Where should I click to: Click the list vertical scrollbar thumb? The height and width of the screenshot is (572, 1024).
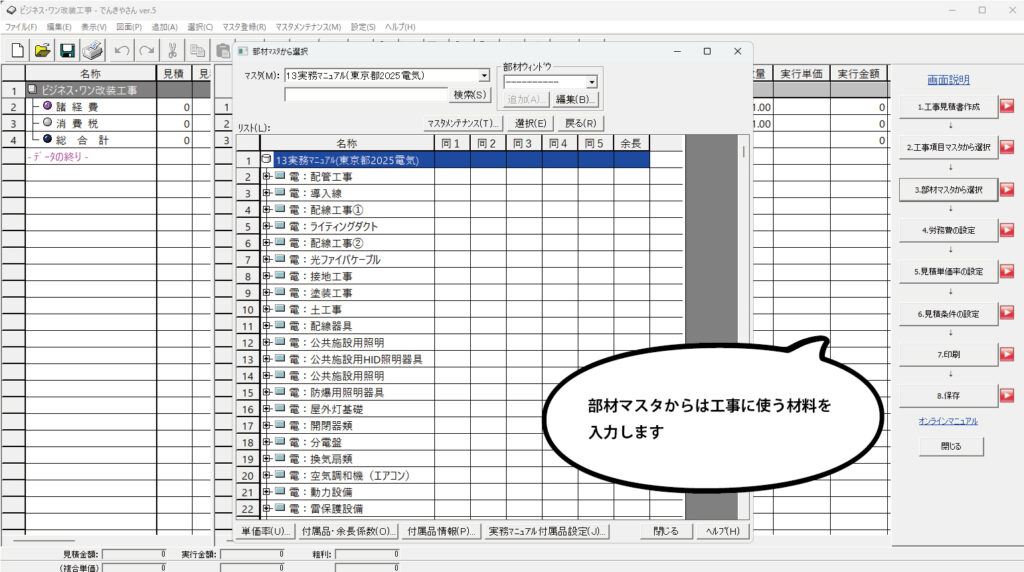pos(743,151)
